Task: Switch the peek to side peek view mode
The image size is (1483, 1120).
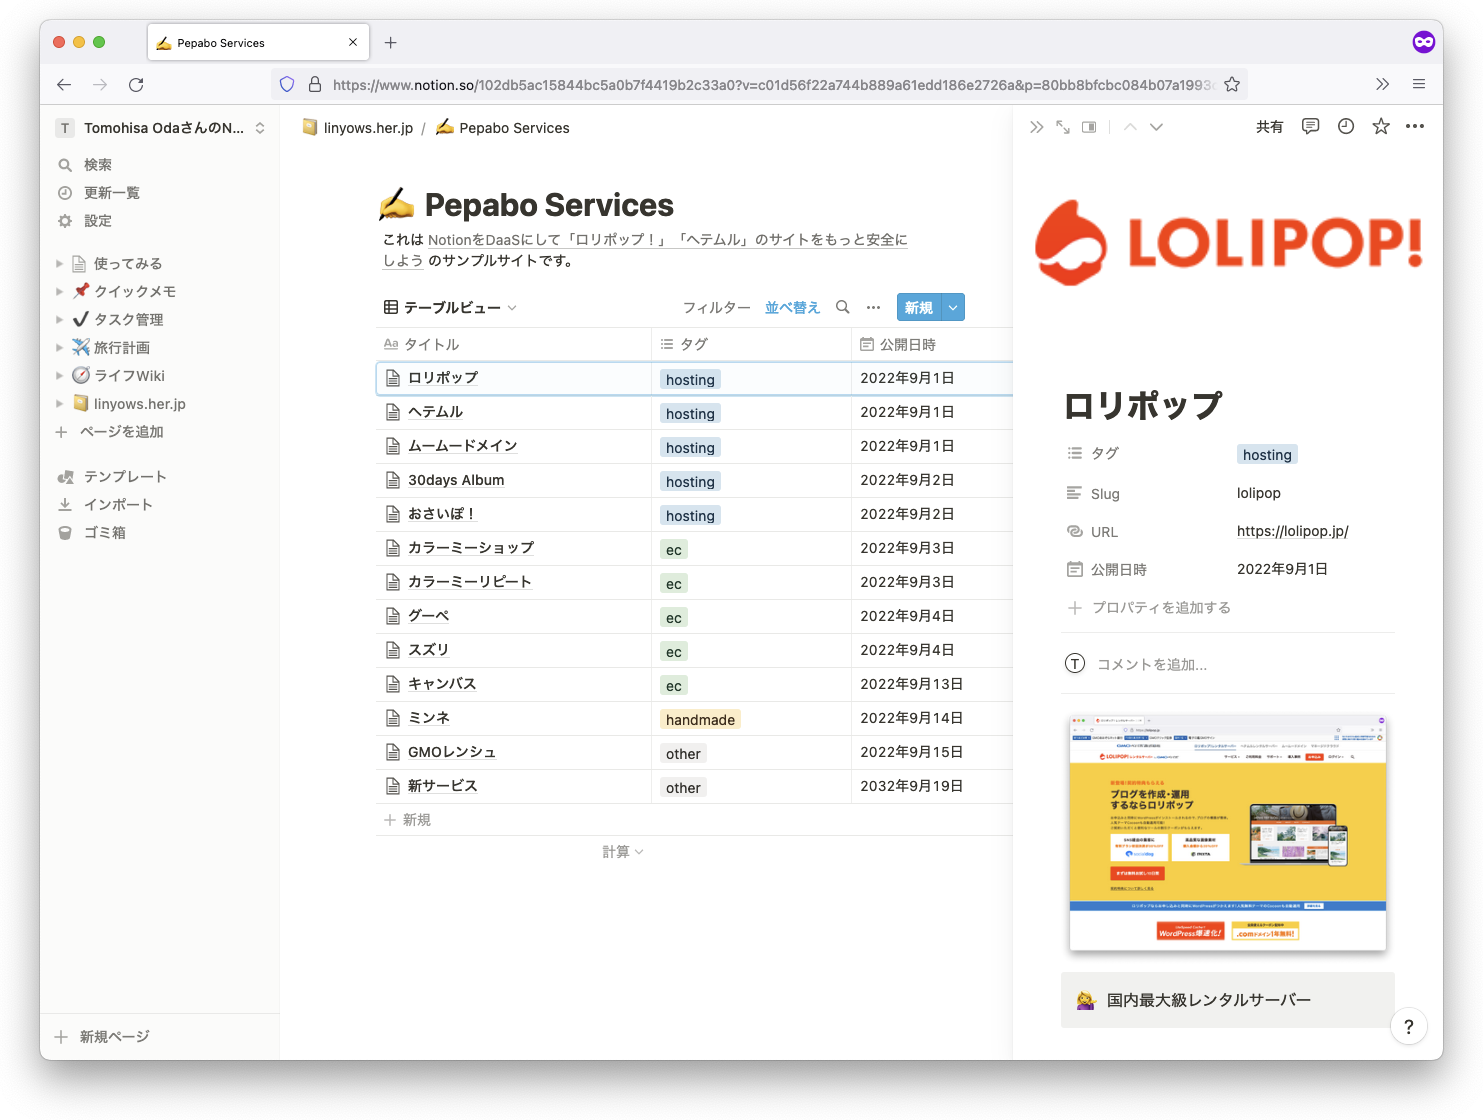Action: (1089, 126)
